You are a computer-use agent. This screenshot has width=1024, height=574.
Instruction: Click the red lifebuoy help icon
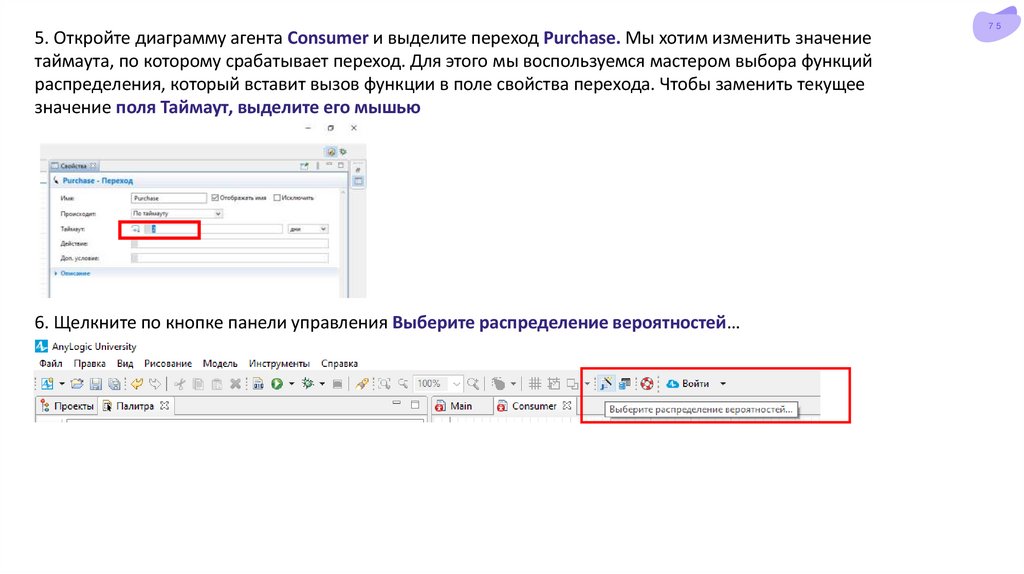click(646, 383)
